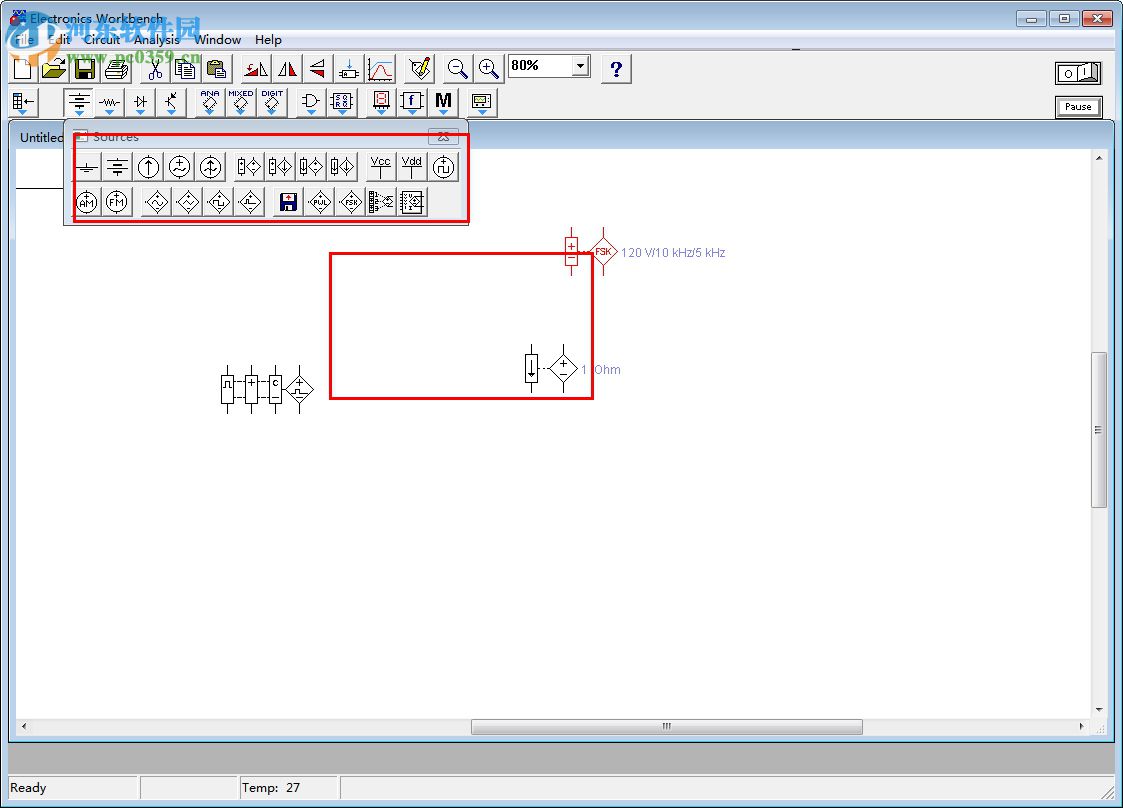Select the FM source component
1123x808 pixels.
point(117,201)
